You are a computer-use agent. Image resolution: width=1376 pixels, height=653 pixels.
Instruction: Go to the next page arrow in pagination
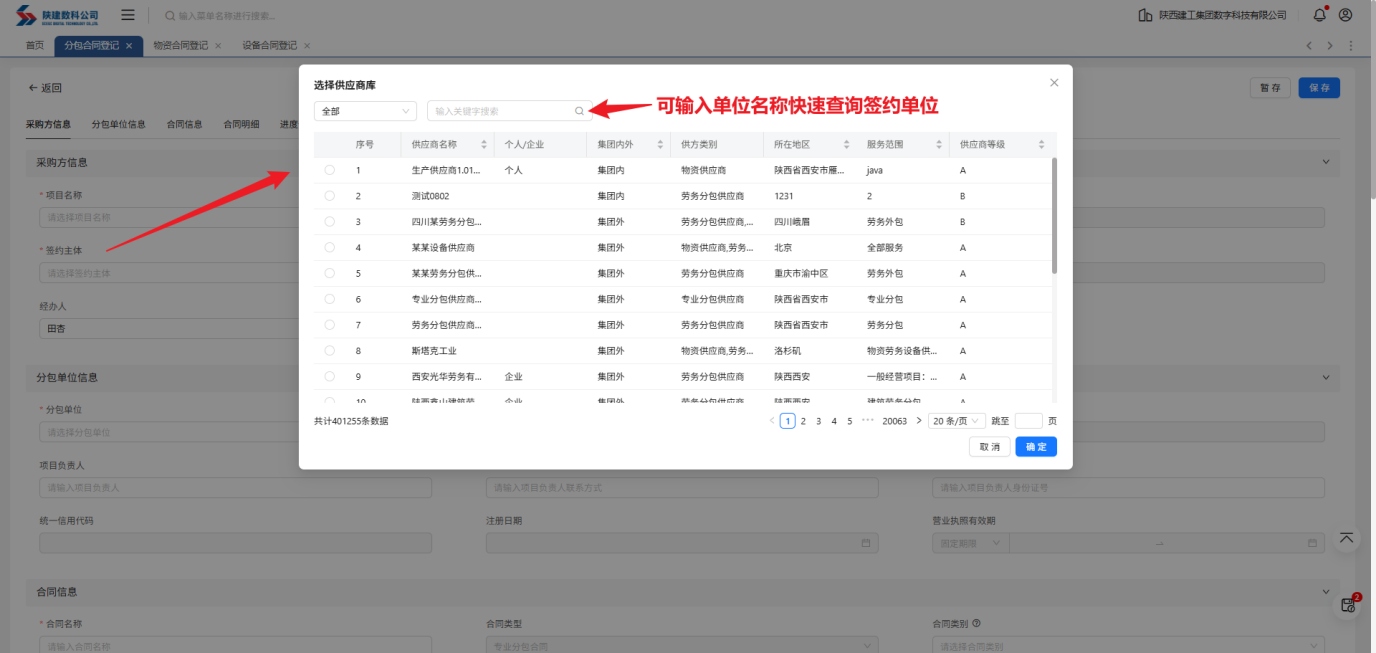point(919,421)
